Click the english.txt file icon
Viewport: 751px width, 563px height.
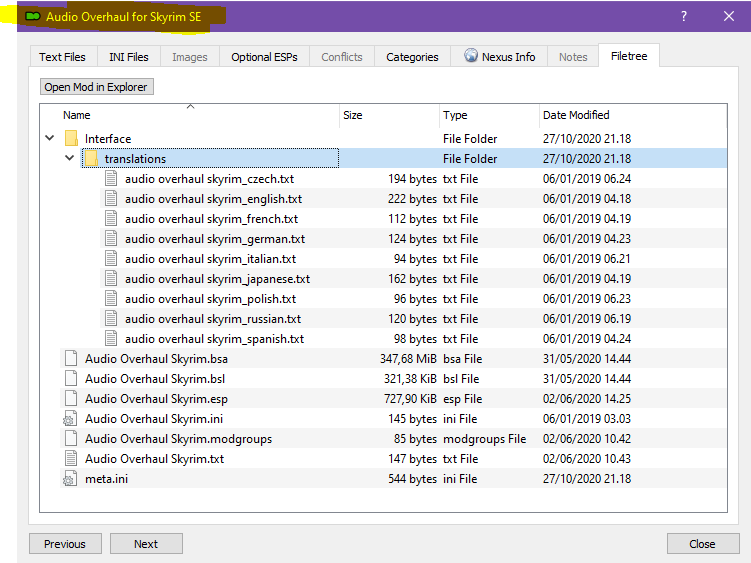point(111,199)
